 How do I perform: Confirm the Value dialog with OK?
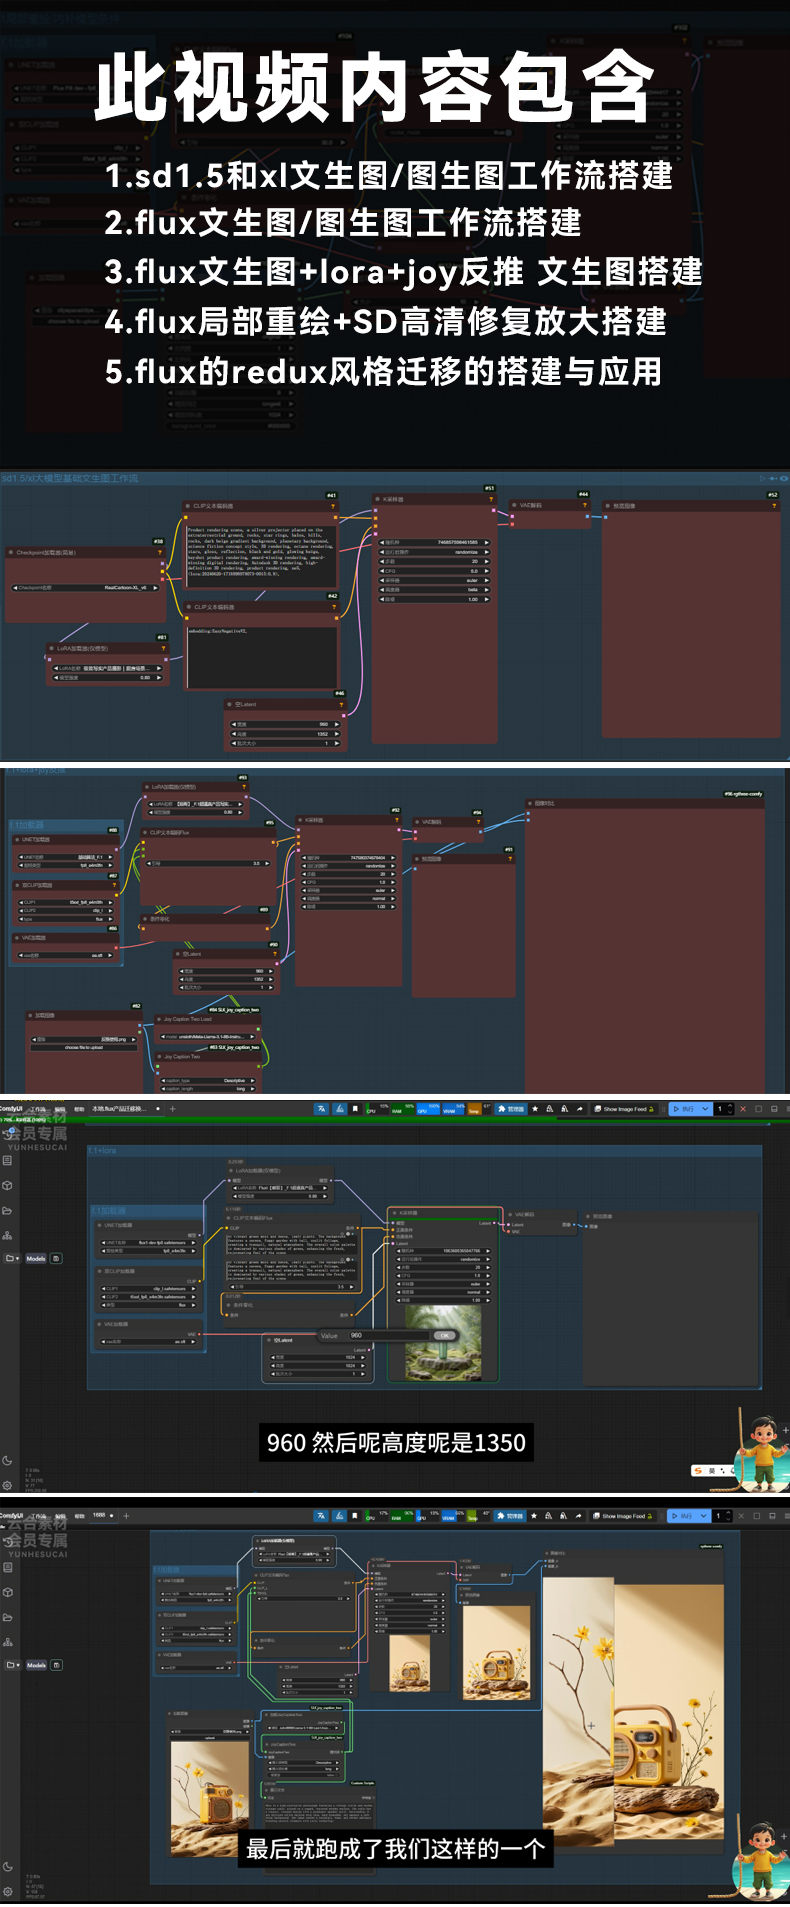(445, 1335)
